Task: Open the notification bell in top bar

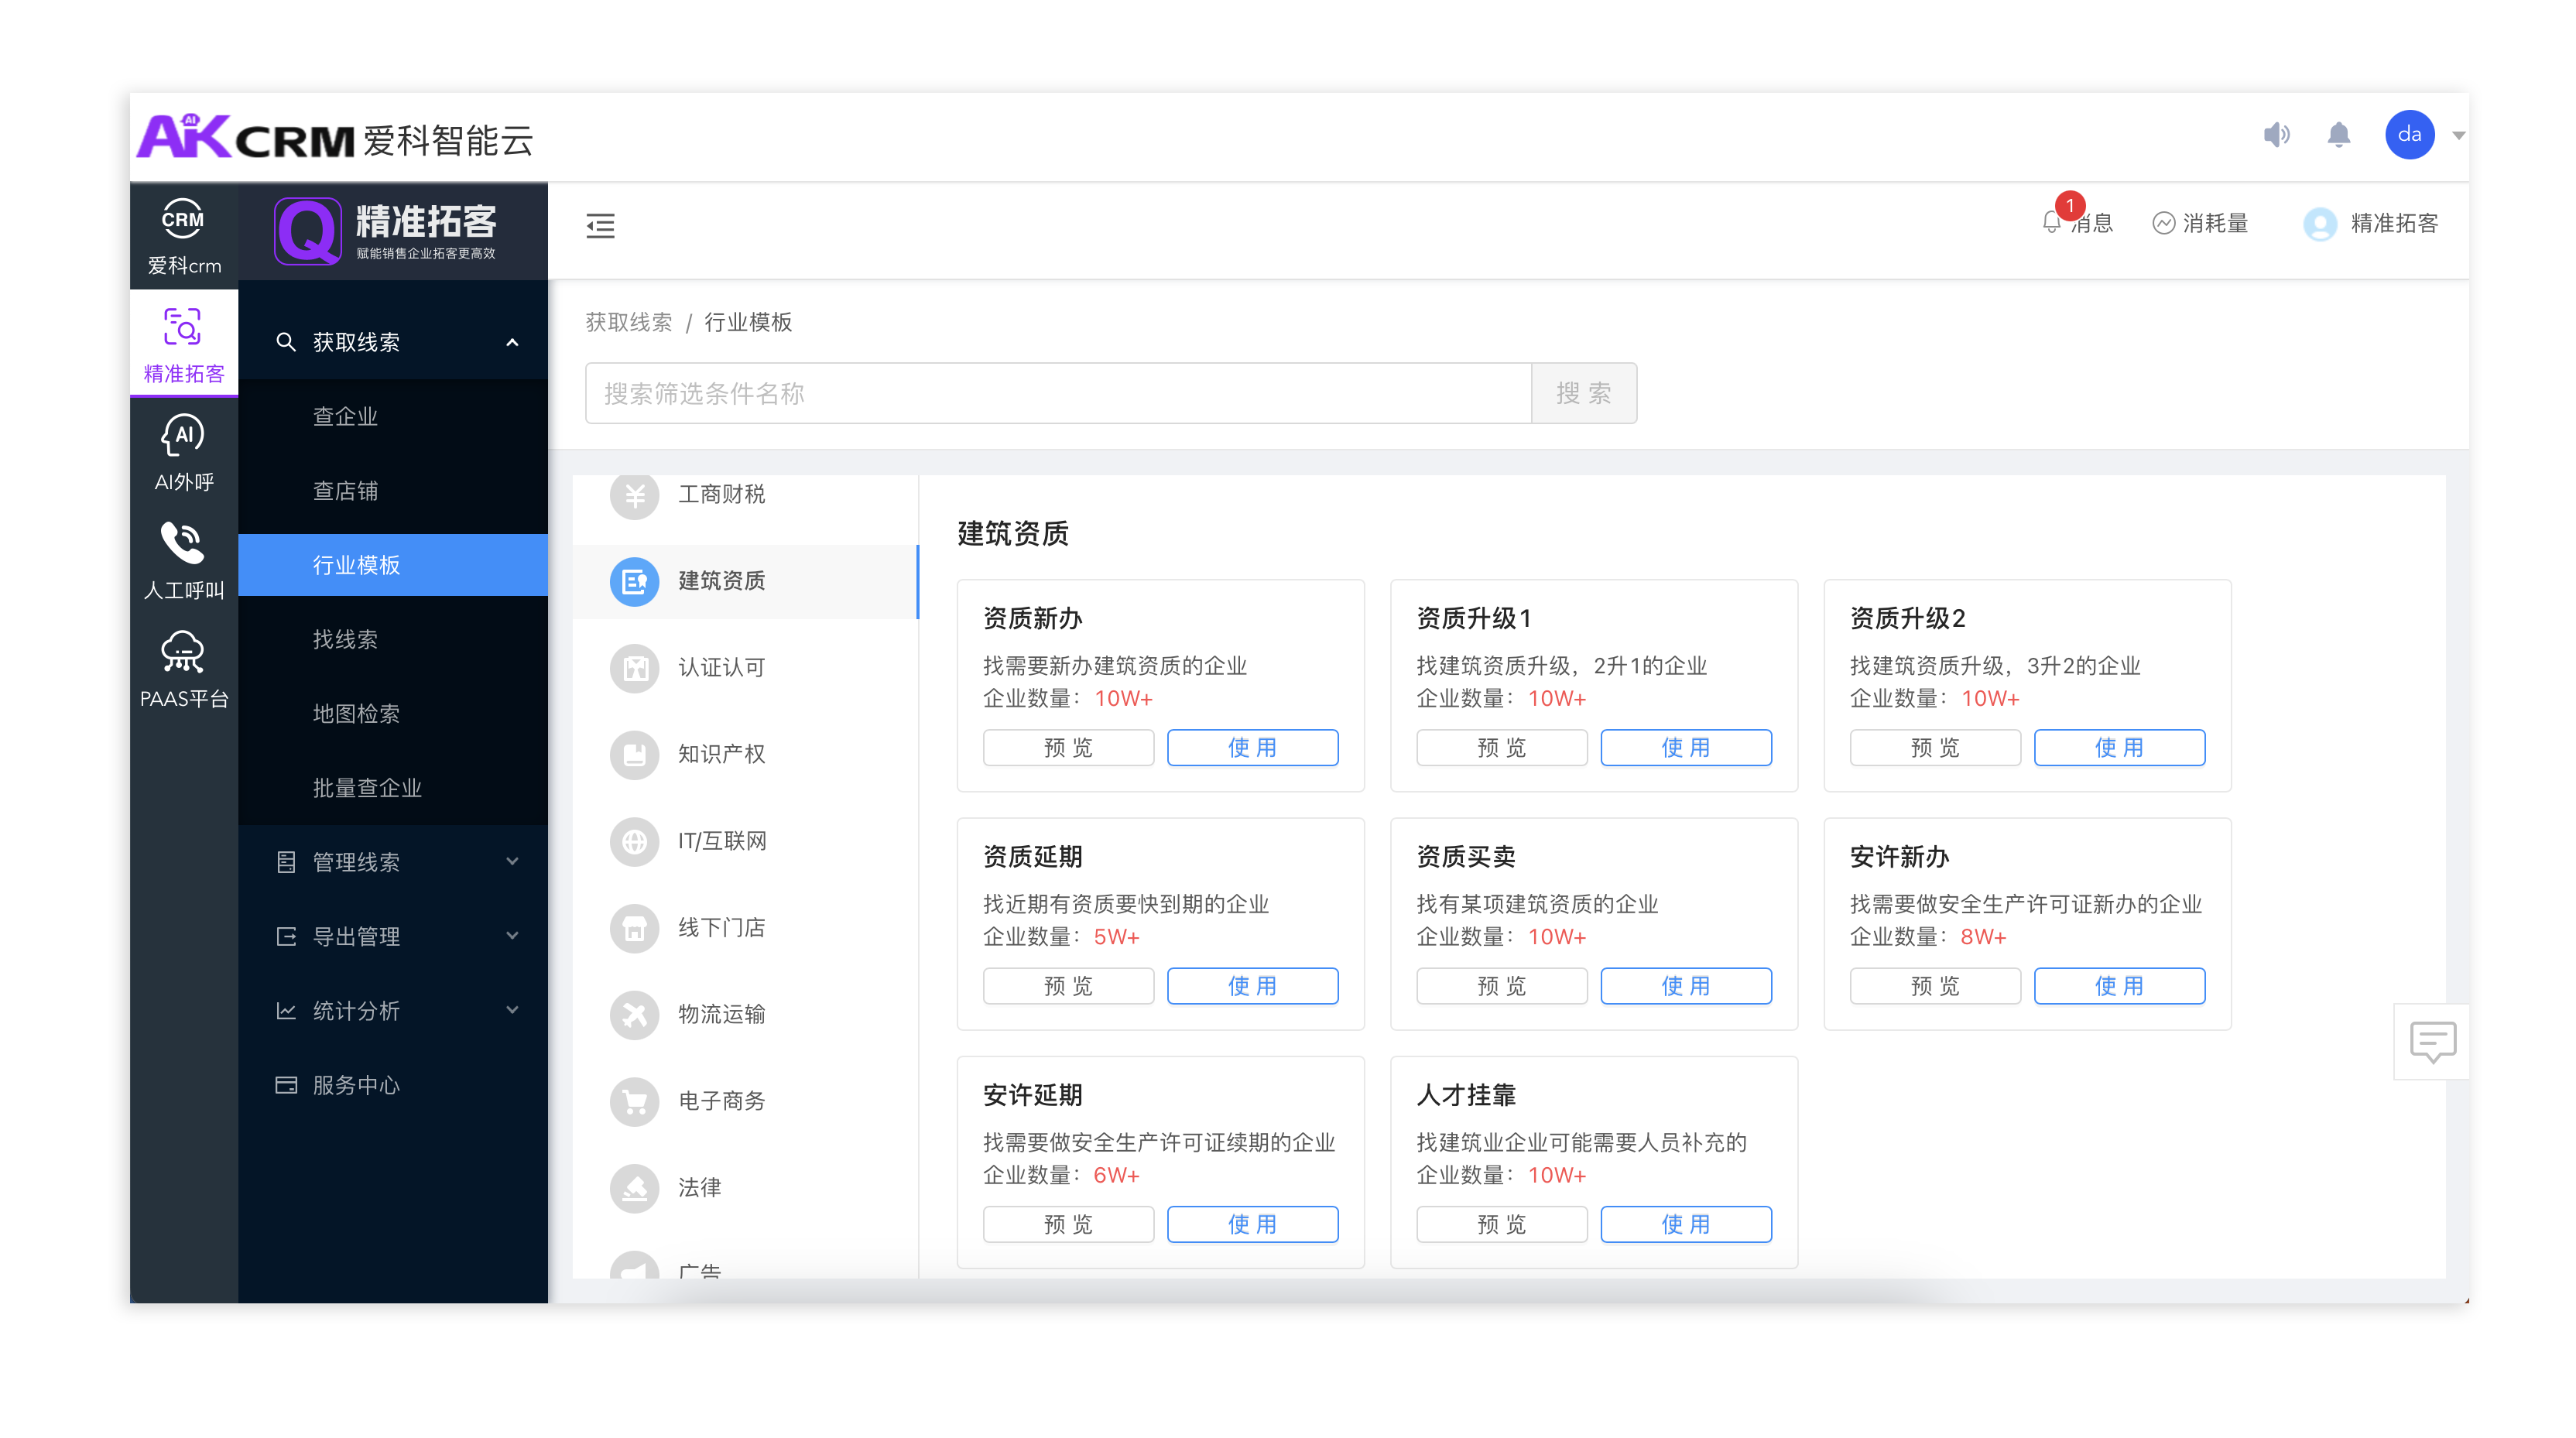Action: [x=2338, y=135]
